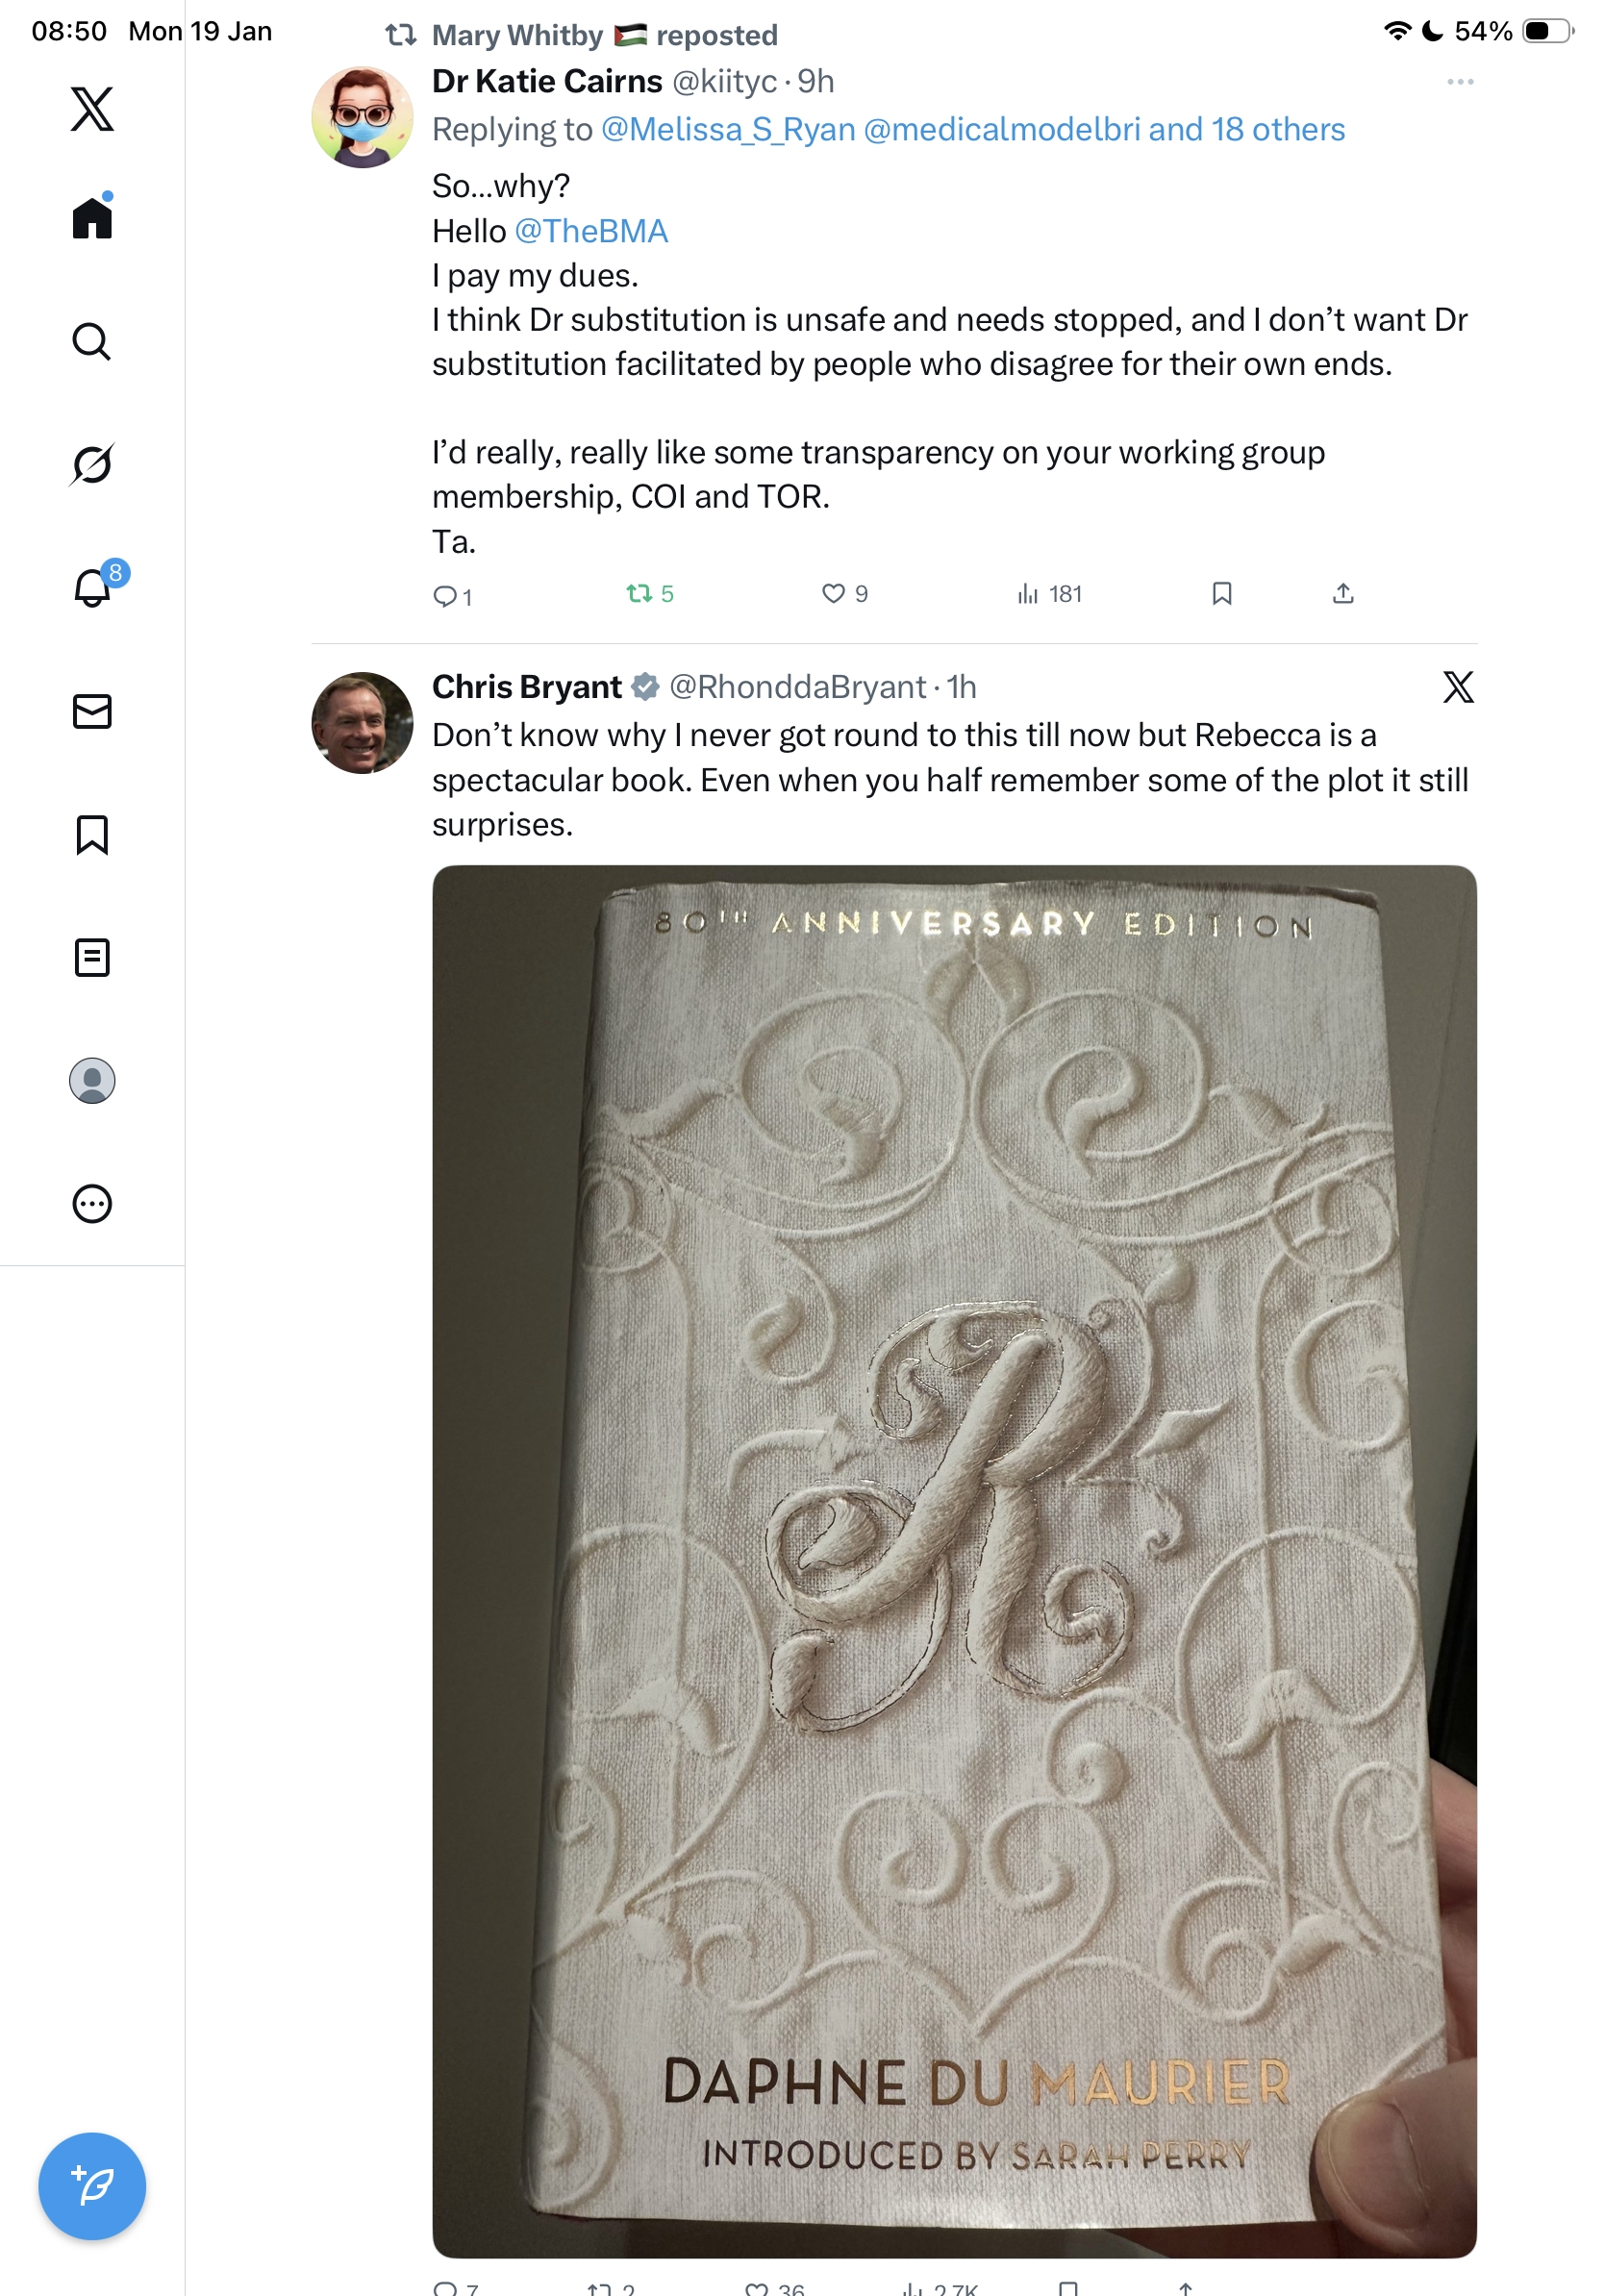This screenshot has height=2296, width=1604.
Task: Open Bookmarks in the sidebar
Action: (x=92, y=834)
